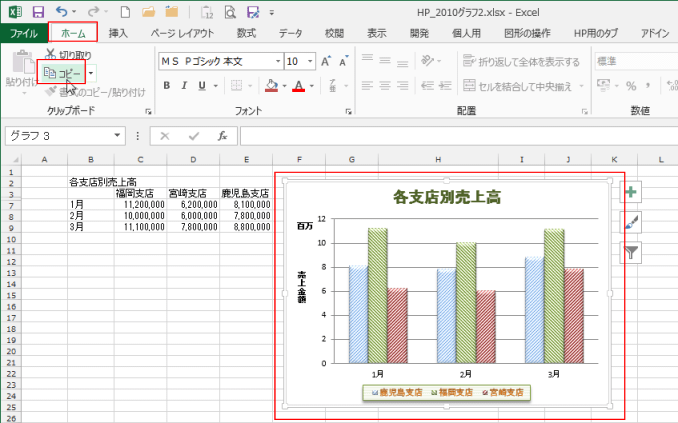Click the 貼り付け paste clipboard icon
678x423 pixels.
(23, 61)
